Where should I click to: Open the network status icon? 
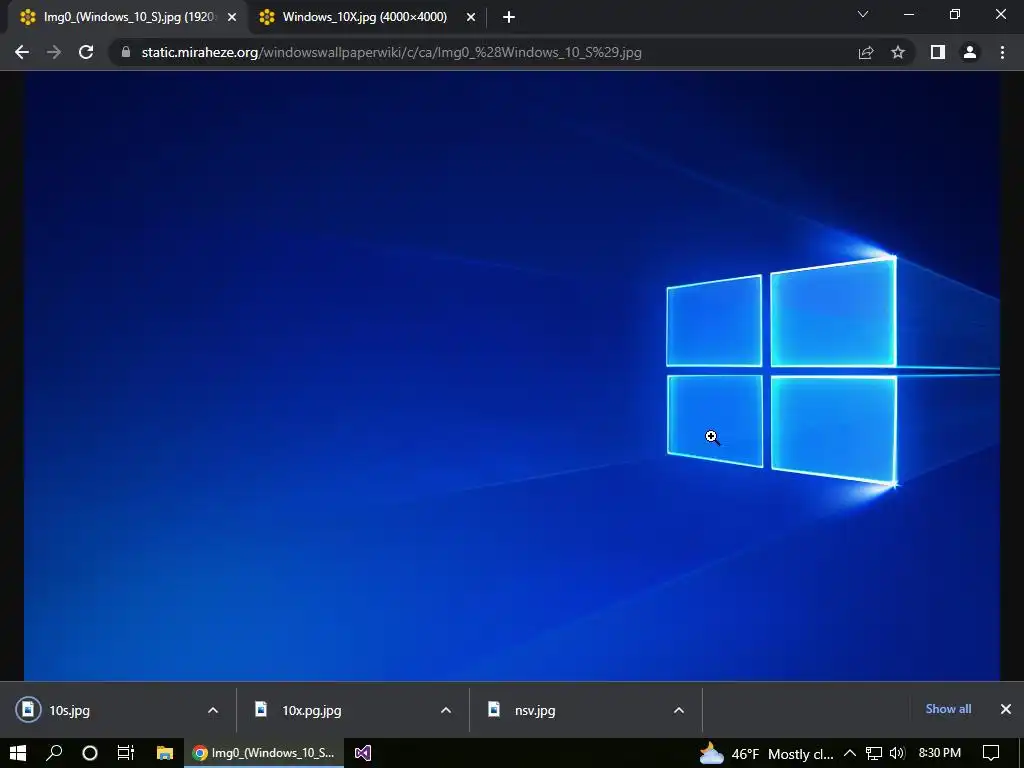[x=874, y=753]
